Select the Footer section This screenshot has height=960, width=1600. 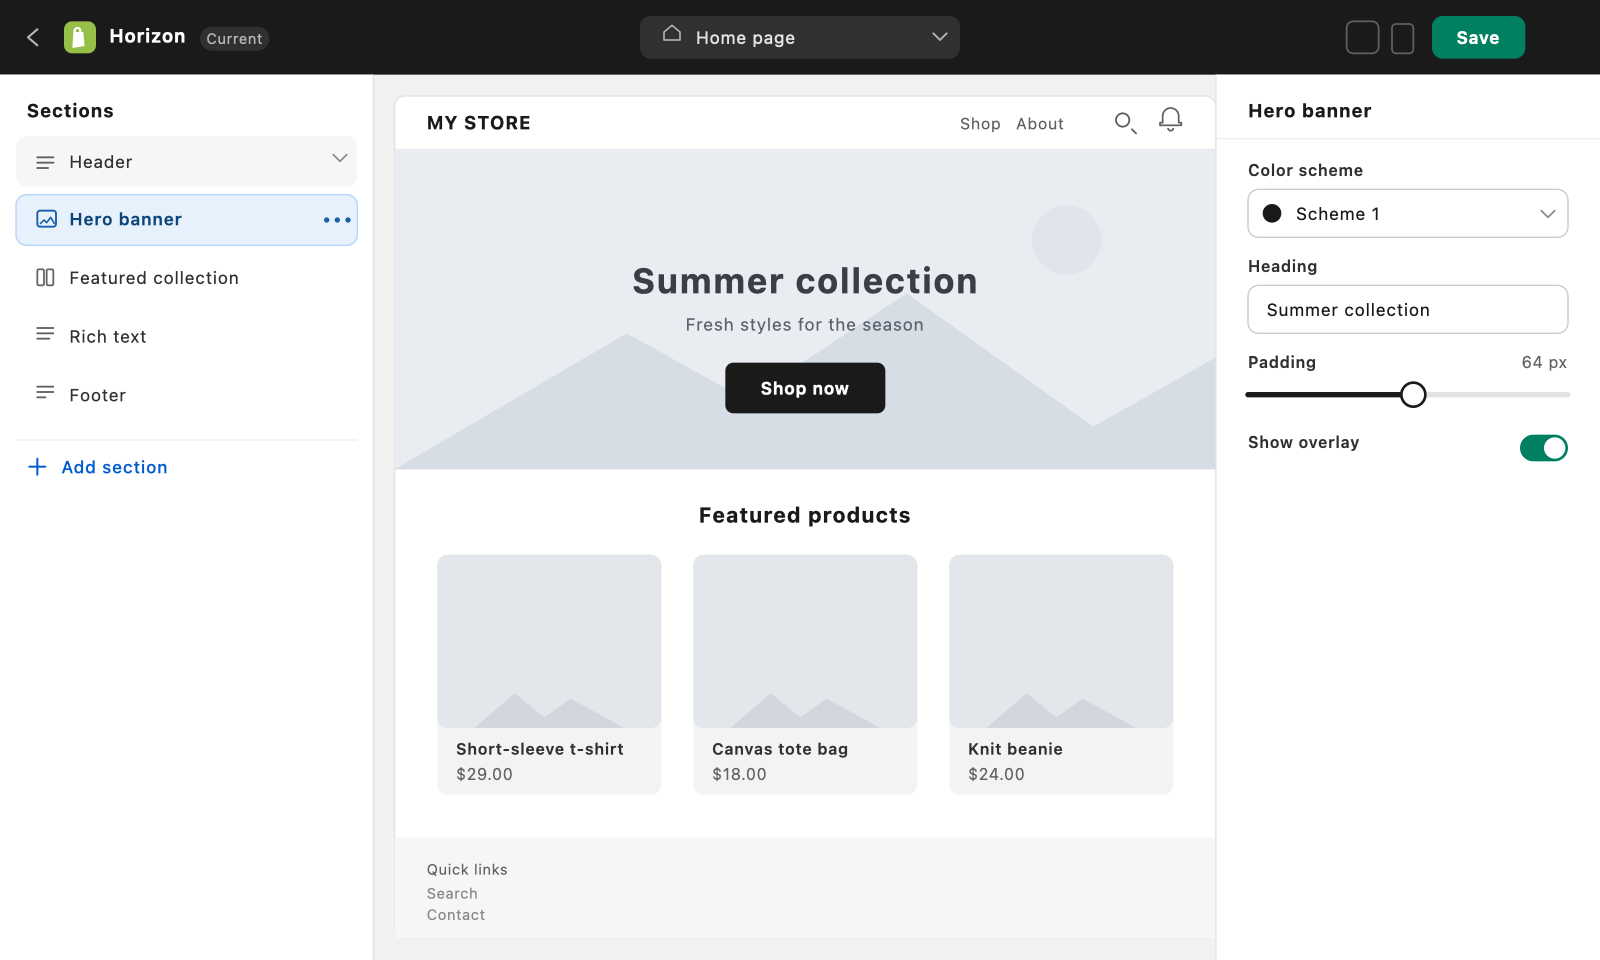coord(186,395)
